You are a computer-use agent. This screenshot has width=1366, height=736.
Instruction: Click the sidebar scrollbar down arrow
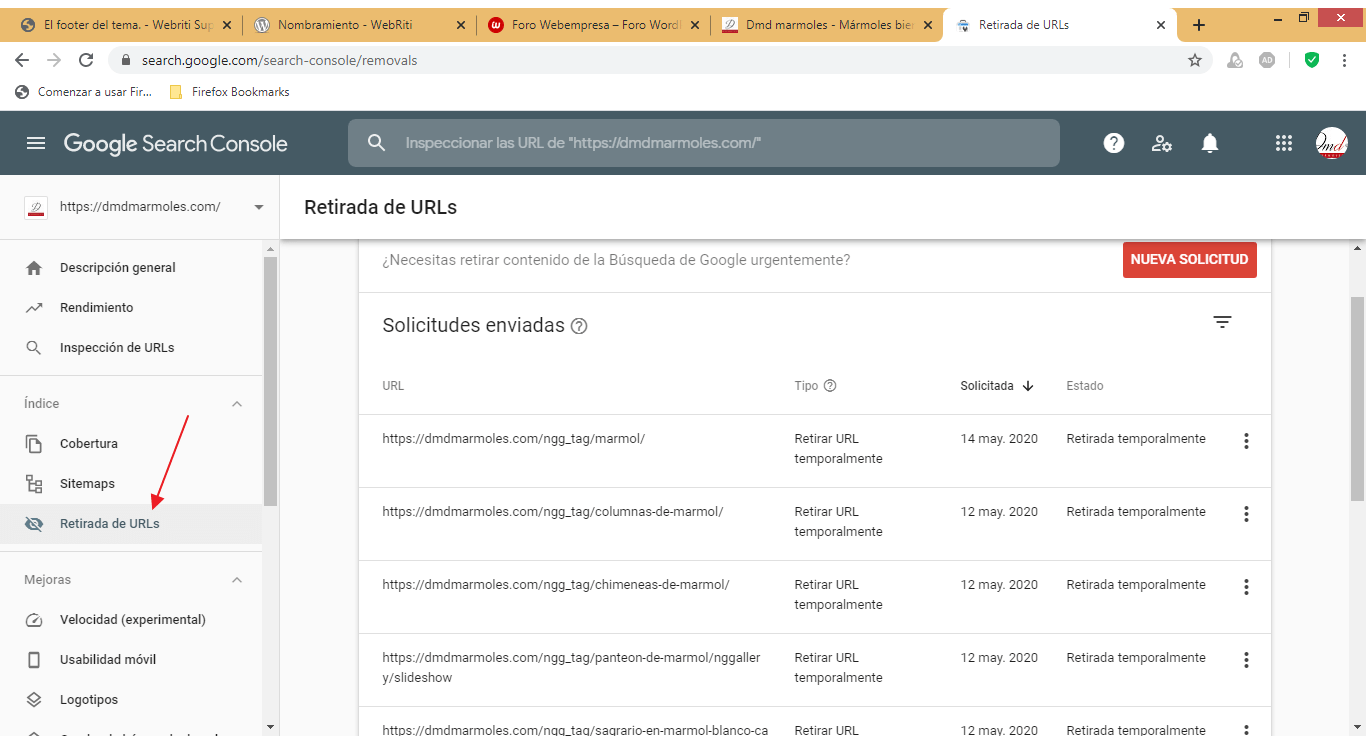[270, 727]
